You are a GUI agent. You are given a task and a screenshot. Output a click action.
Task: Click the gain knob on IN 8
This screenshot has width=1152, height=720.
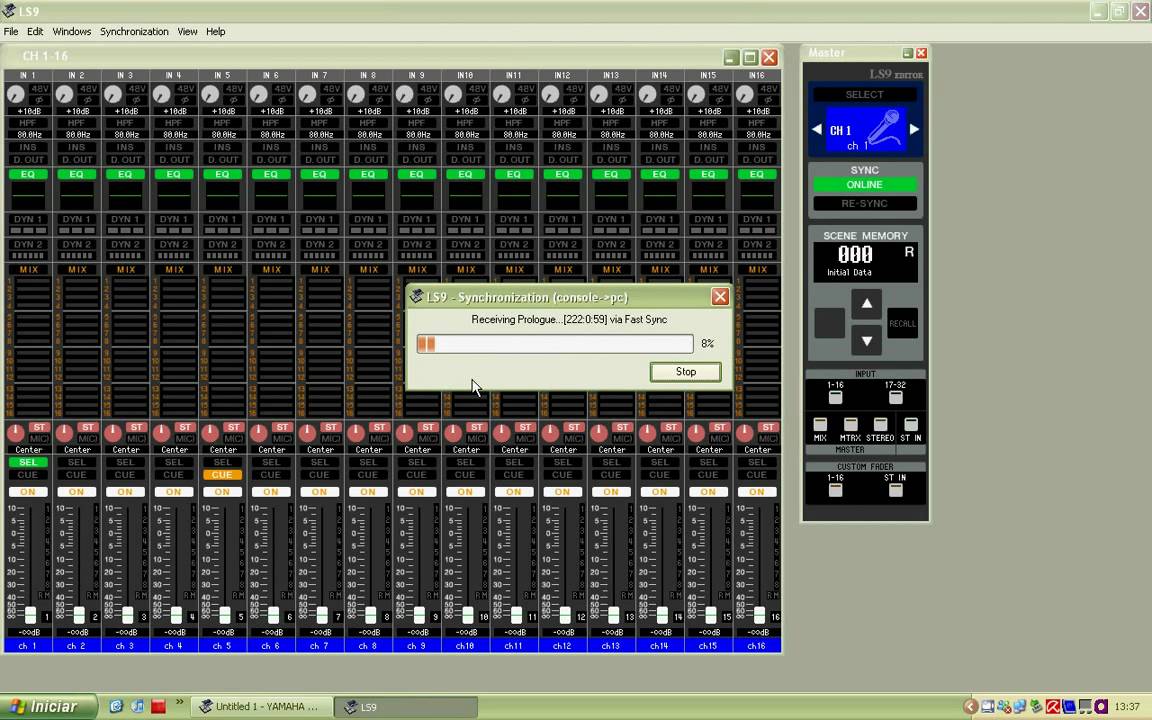356,94
